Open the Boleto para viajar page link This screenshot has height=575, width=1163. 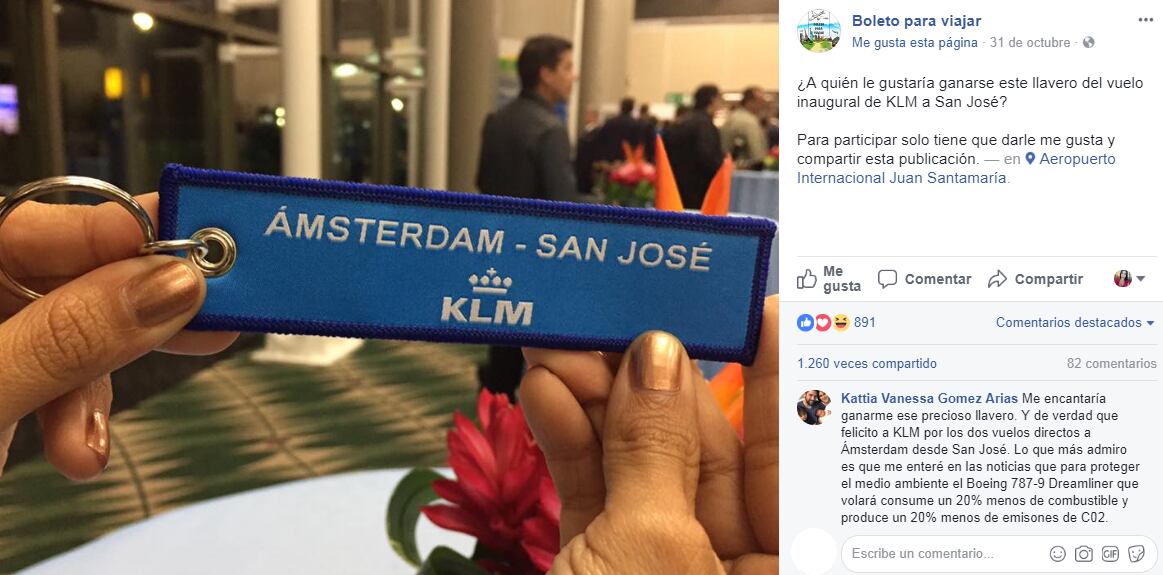pos(916,21)
